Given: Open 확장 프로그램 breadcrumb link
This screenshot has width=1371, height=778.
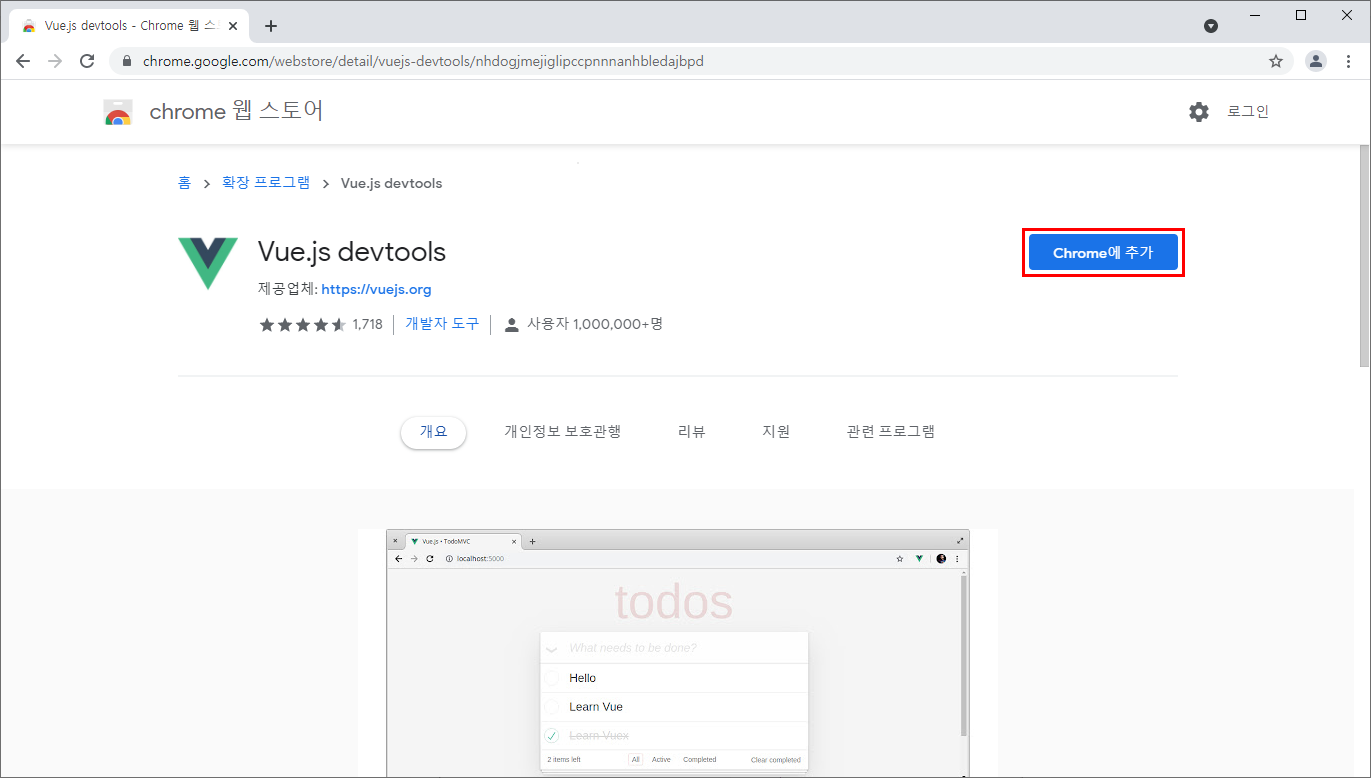Looking at the screenshot, I should (266, 183).
